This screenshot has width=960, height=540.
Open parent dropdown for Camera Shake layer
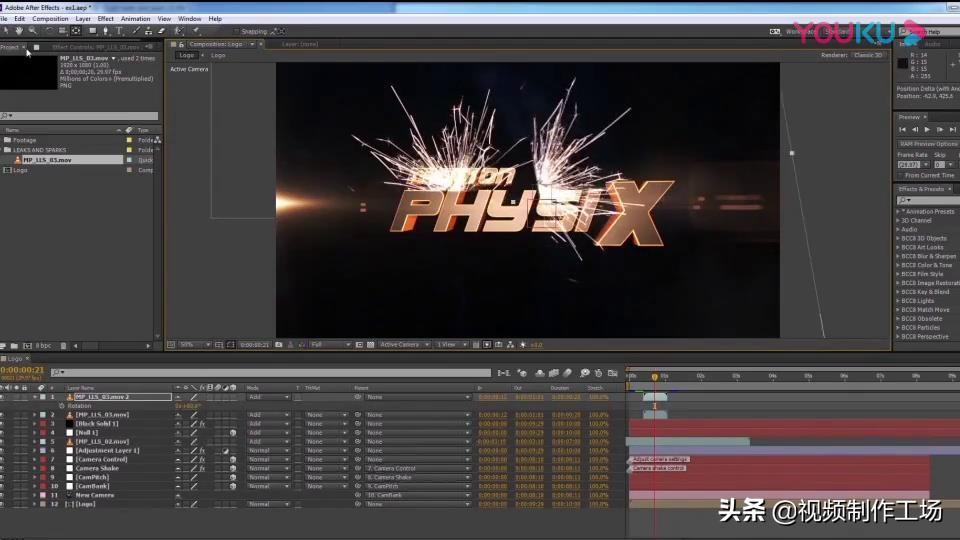click(418, 468)
